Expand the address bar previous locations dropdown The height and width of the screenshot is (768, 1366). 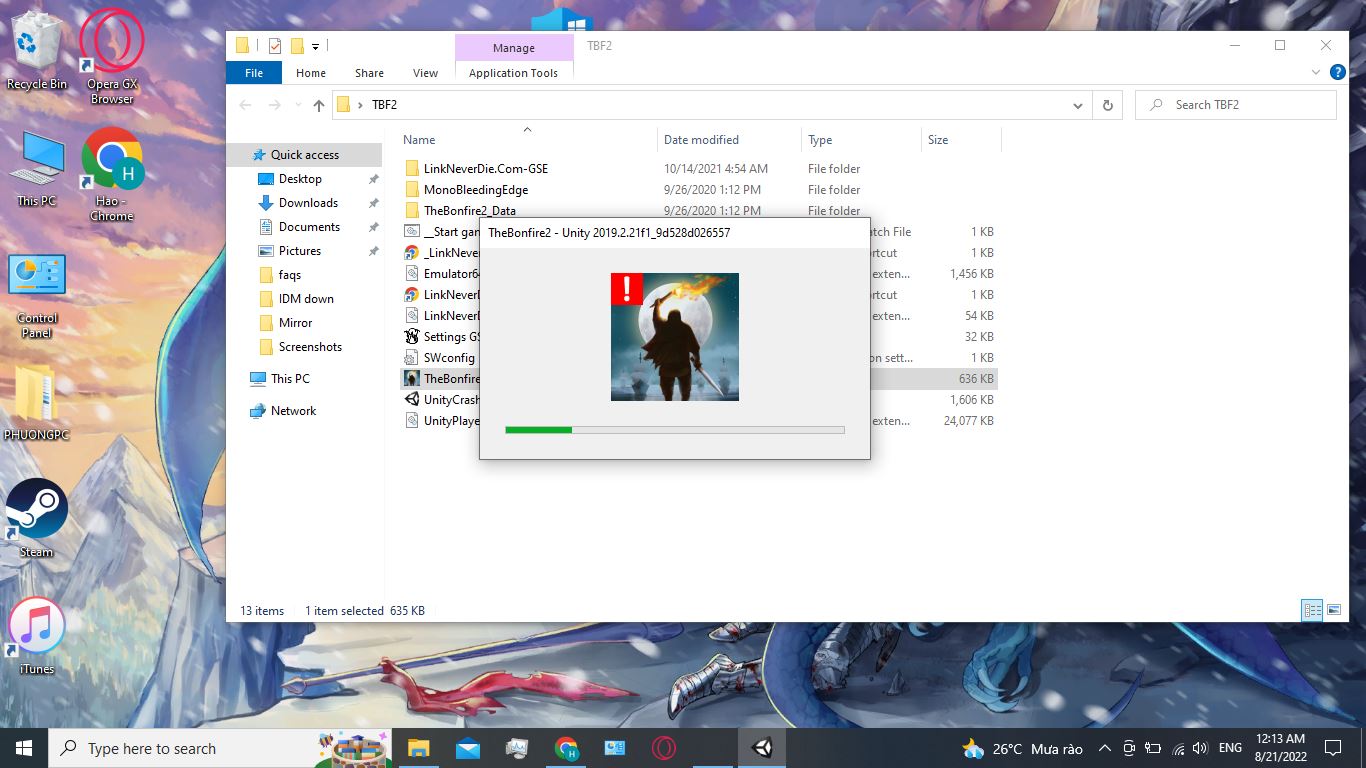[1077, 105]
